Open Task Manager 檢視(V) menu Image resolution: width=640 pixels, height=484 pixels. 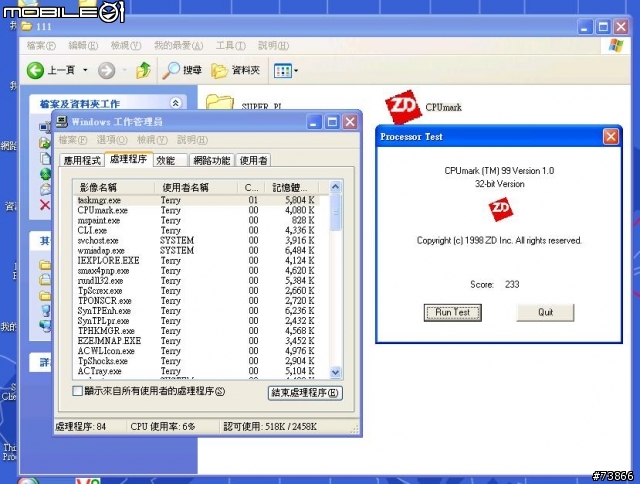coord(152,140)
